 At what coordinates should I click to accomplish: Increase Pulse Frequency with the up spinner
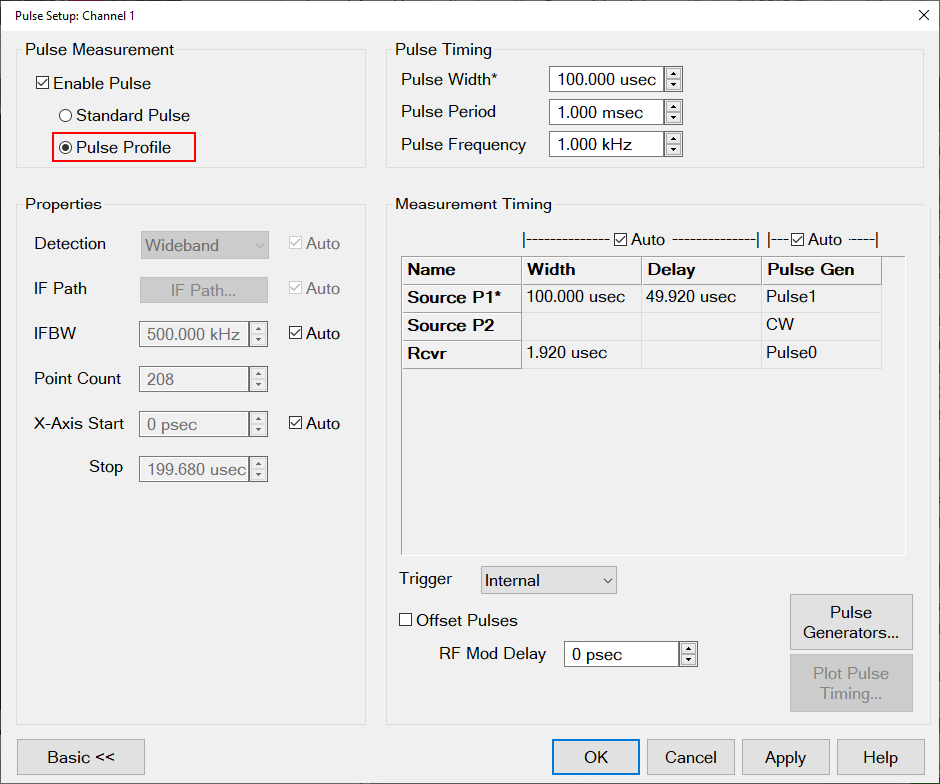[x=674, y=139]
